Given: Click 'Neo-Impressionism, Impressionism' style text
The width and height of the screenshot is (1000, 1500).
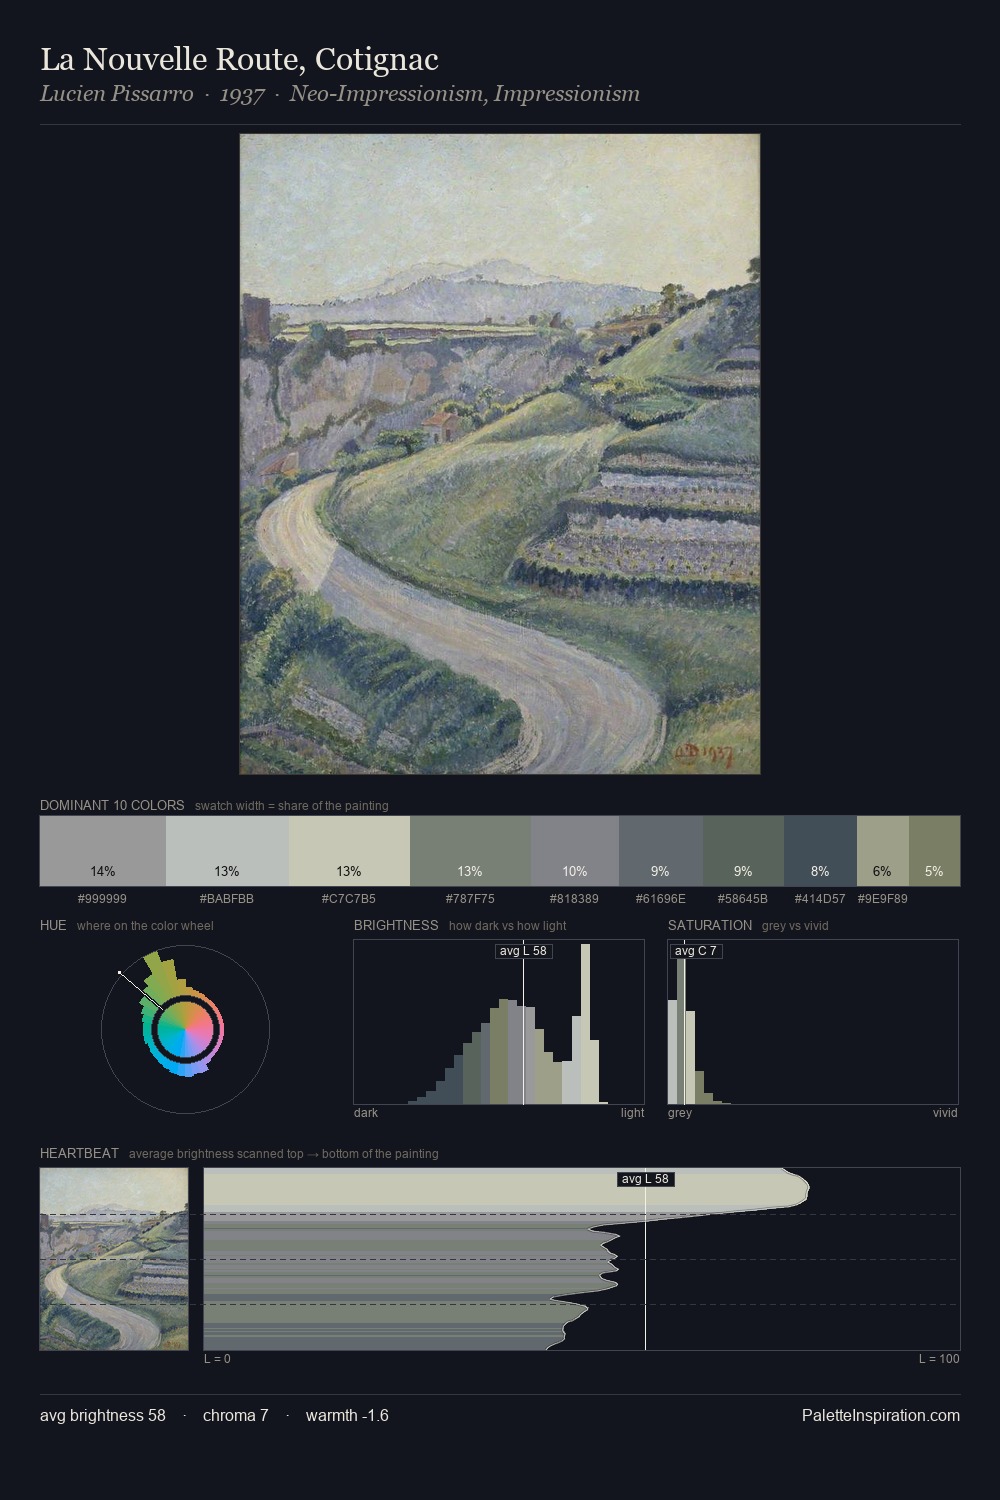Looking at the screenshot, I should click(465, 94).
